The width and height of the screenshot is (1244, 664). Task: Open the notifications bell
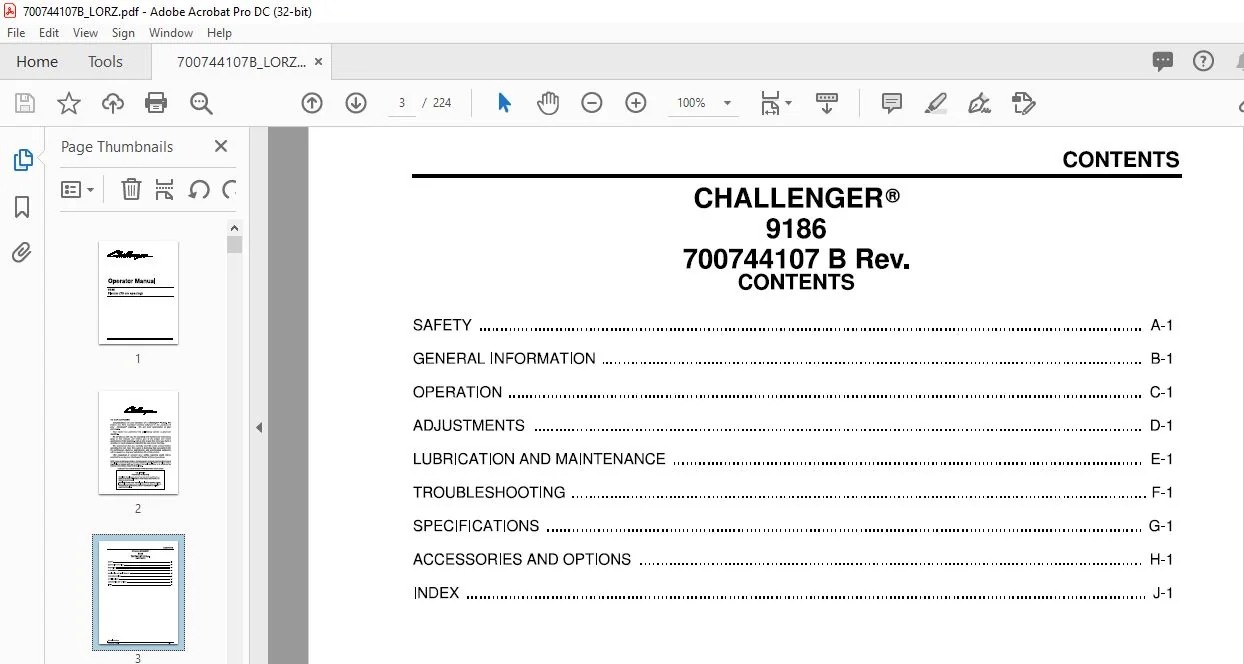(1238, 62)
